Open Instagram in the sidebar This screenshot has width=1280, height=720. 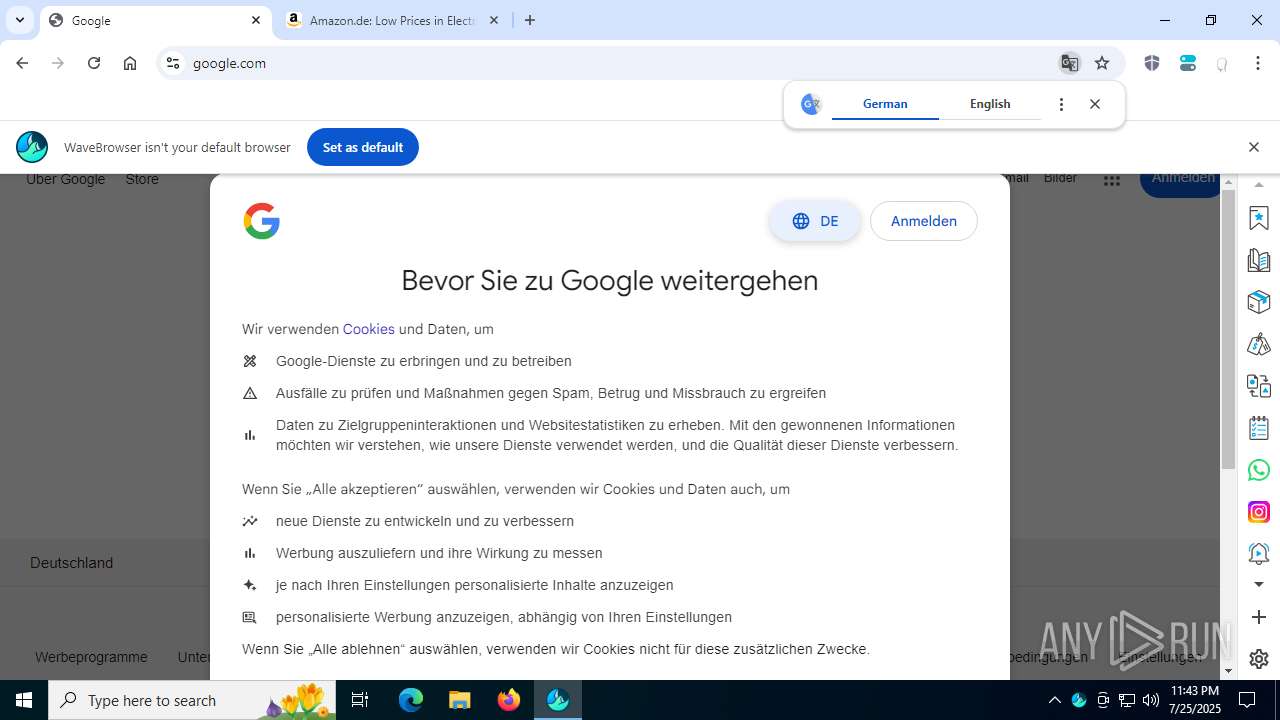click(1259, 512)
